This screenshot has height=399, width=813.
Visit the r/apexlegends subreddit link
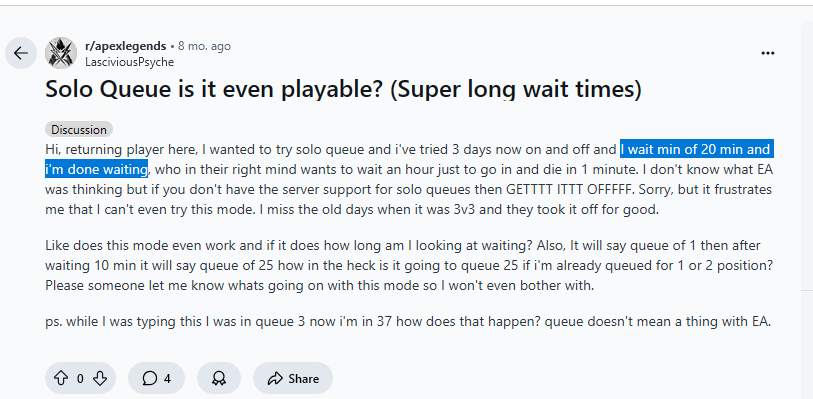125,46
